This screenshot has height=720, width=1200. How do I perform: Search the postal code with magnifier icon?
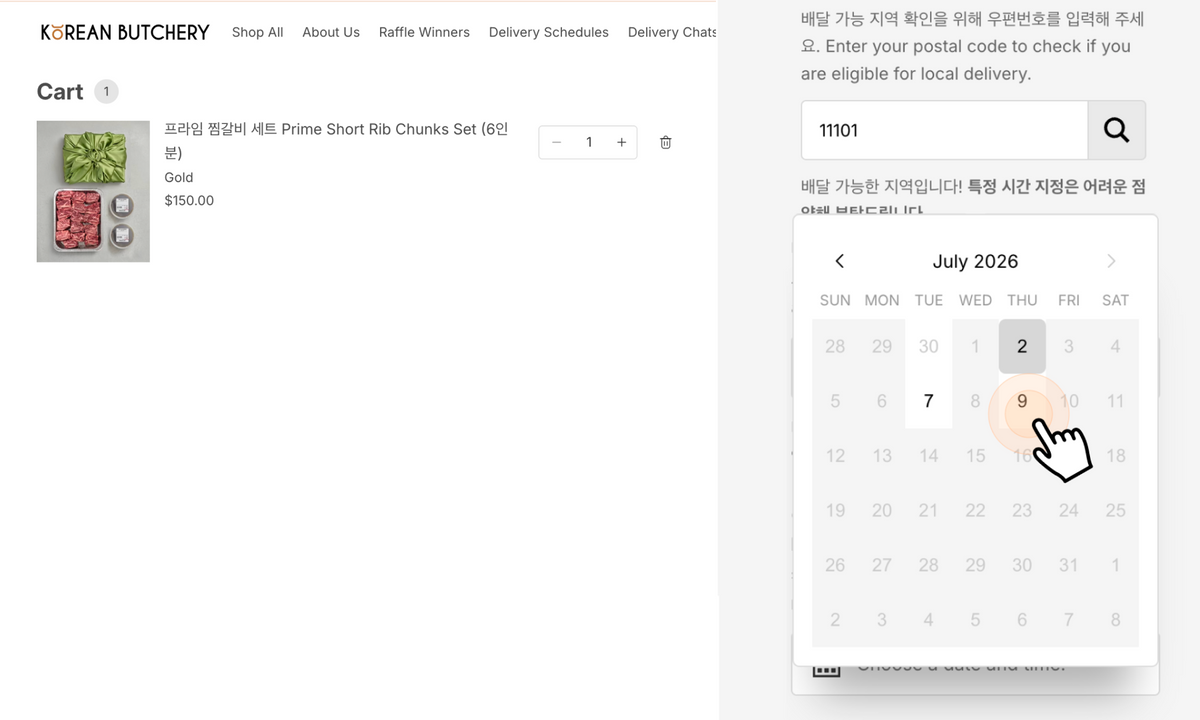coord(1117,130)
